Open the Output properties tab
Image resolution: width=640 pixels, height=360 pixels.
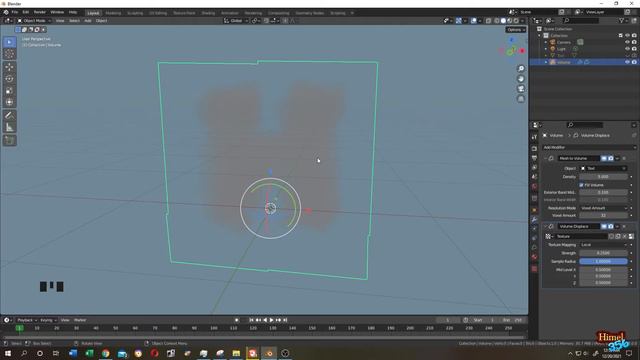pyautogui.click(x=534, y=158)
